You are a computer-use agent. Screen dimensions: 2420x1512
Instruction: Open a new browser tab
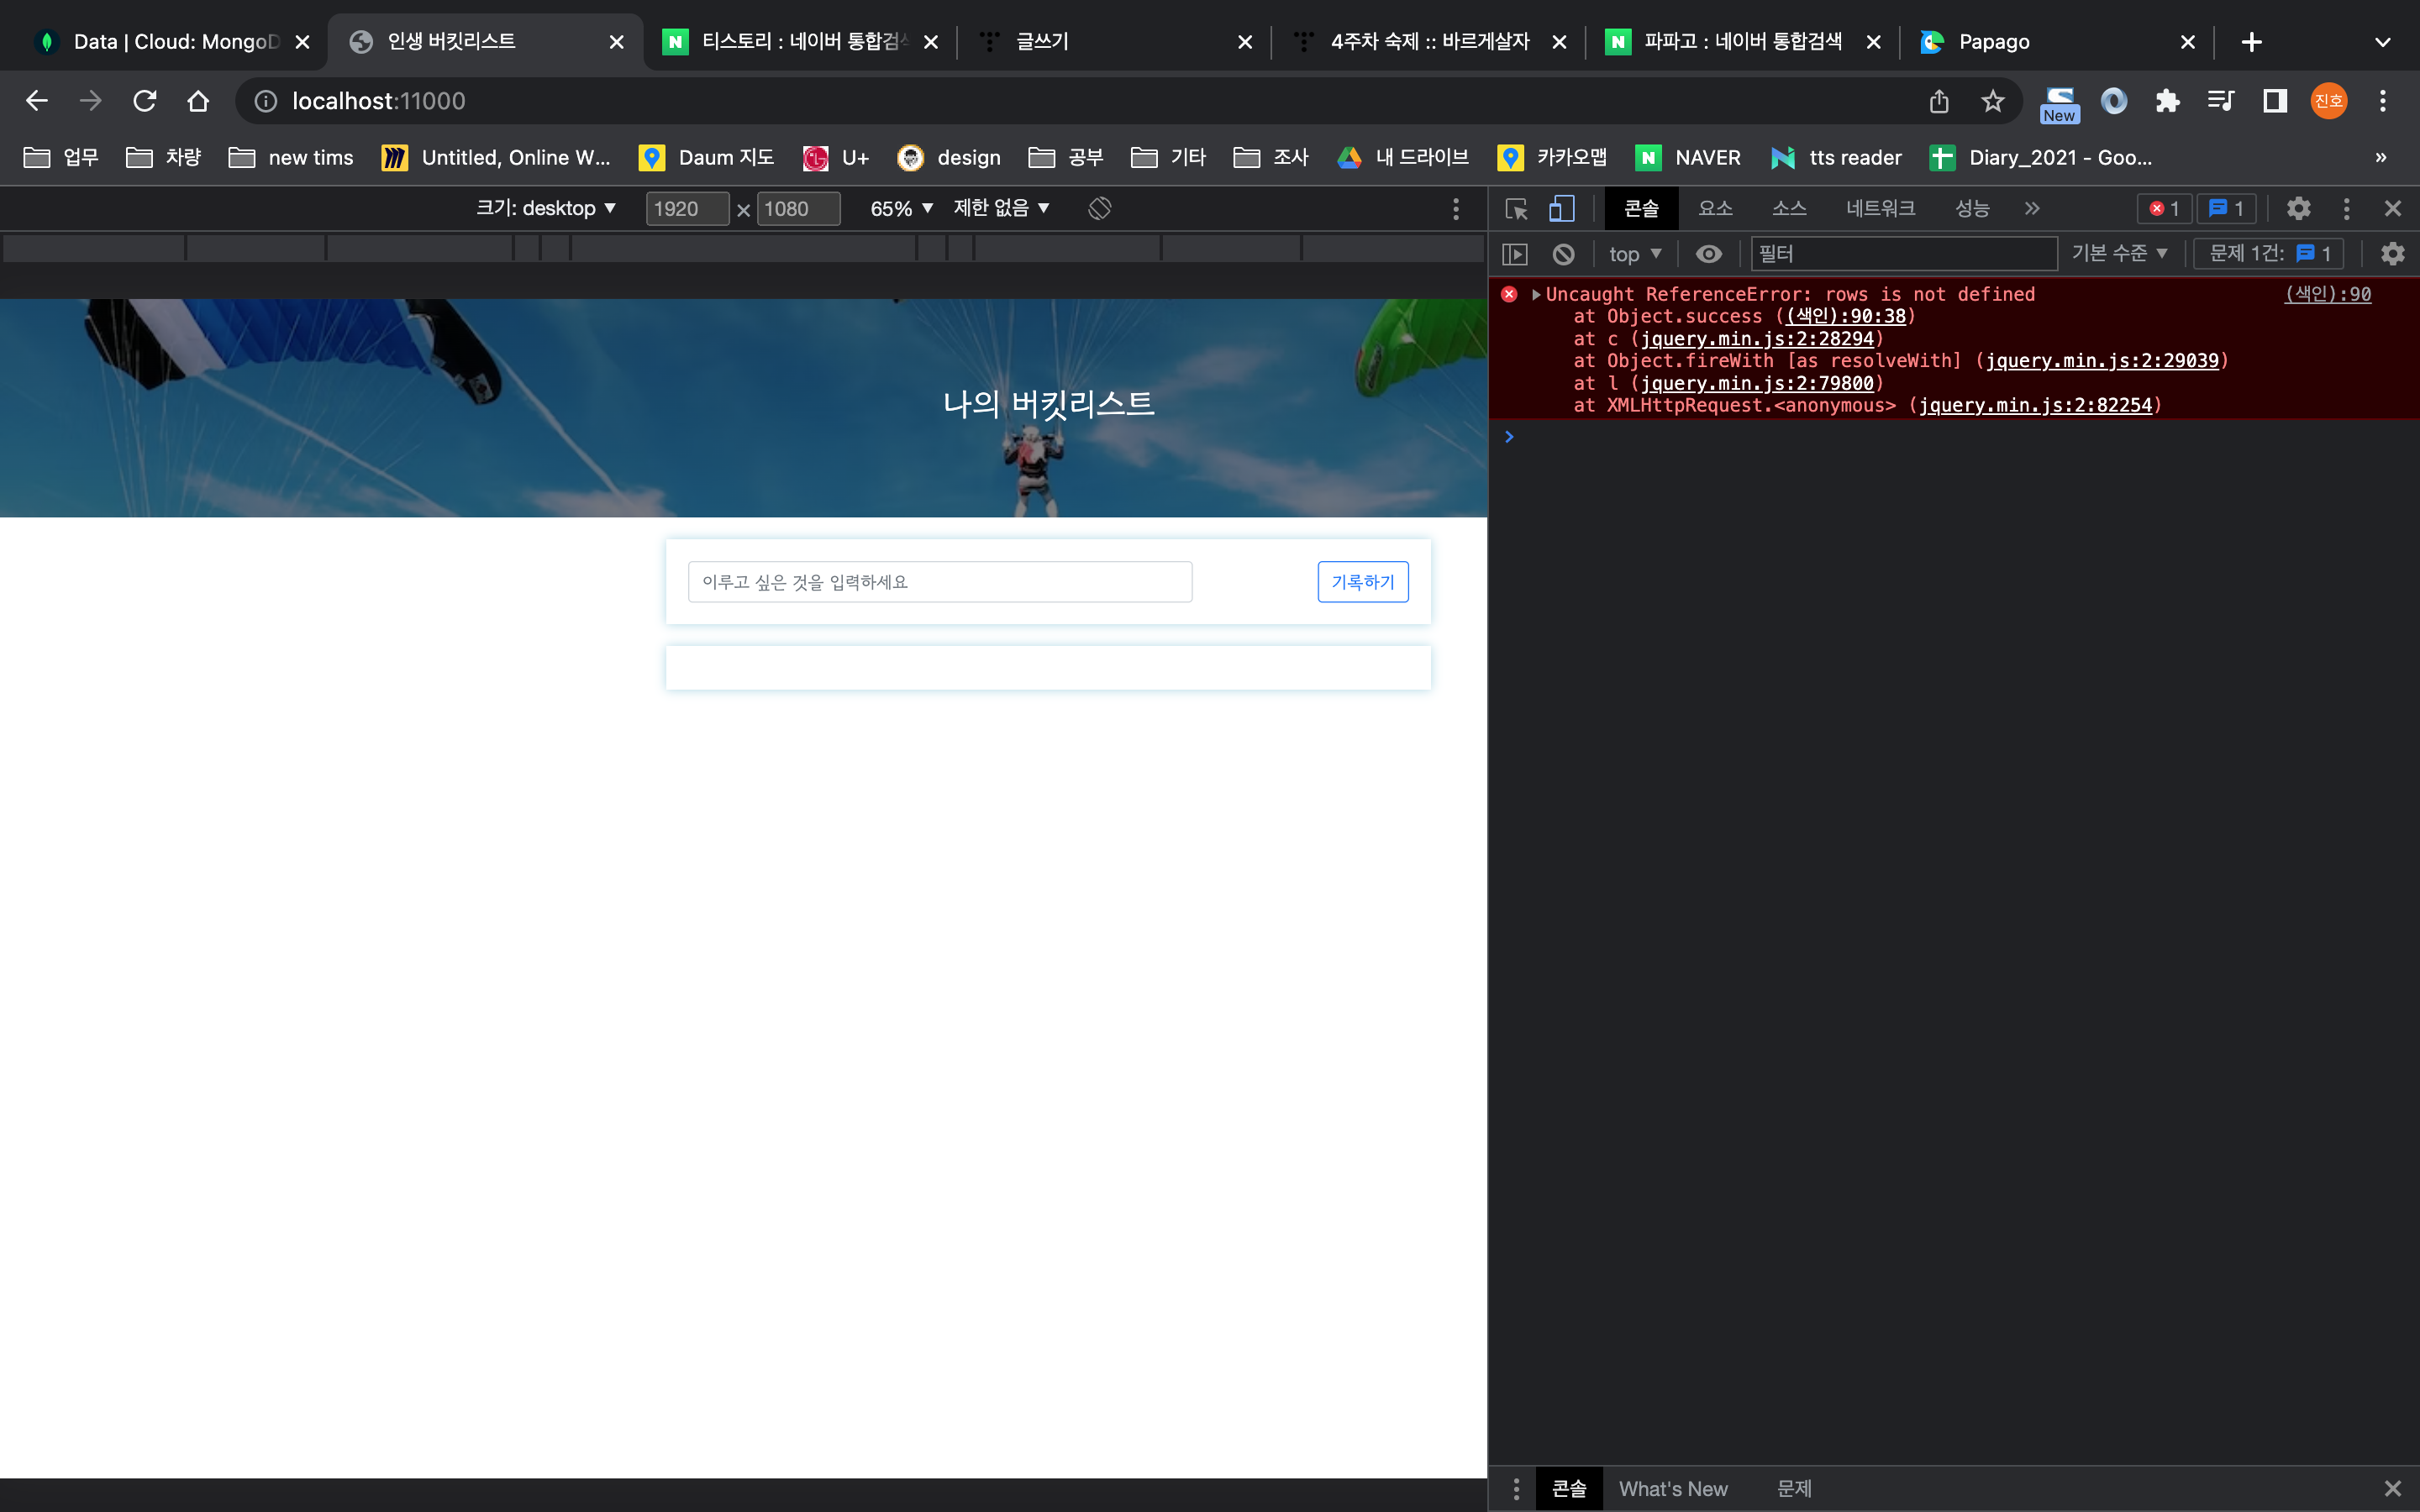(2252, 42)
